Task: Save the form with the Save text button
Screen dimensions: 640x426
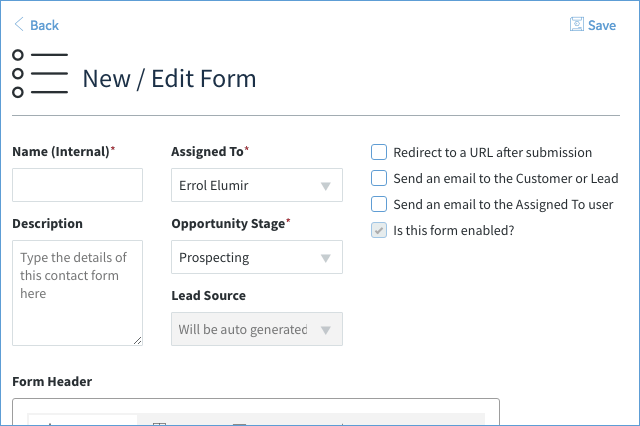Action: coord(602,25)
